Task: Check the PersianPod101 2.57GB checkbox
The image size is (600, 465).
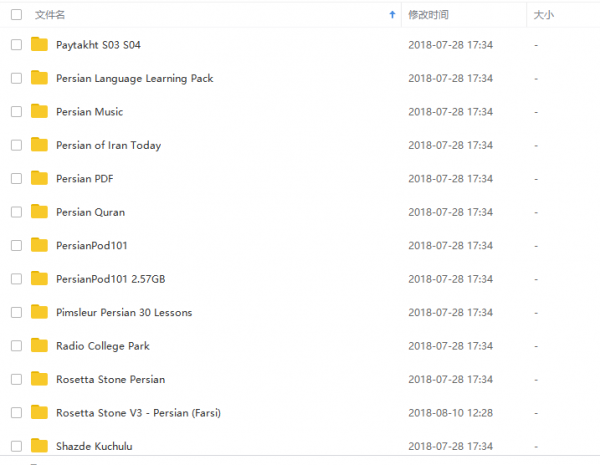Action: tap(16, 279)
